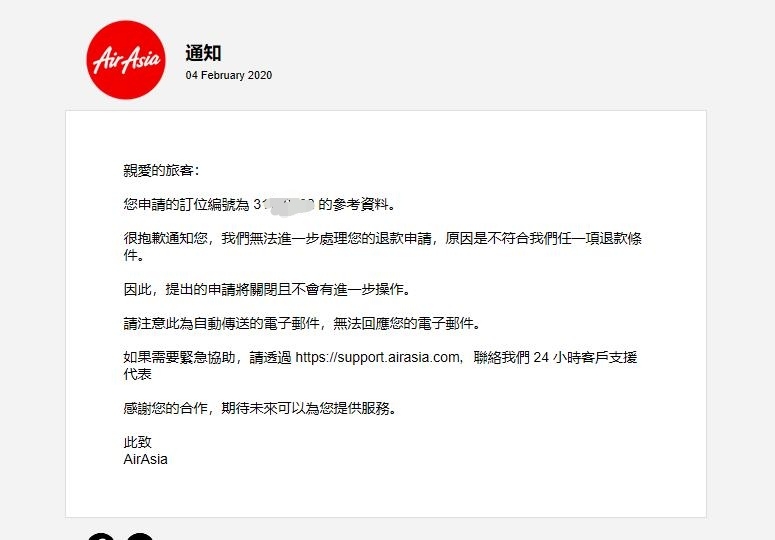Click the 聯絡我們 24 小時客戶支援 text
Viewport: 775px width, 540px height.
(x=555, y=357)
